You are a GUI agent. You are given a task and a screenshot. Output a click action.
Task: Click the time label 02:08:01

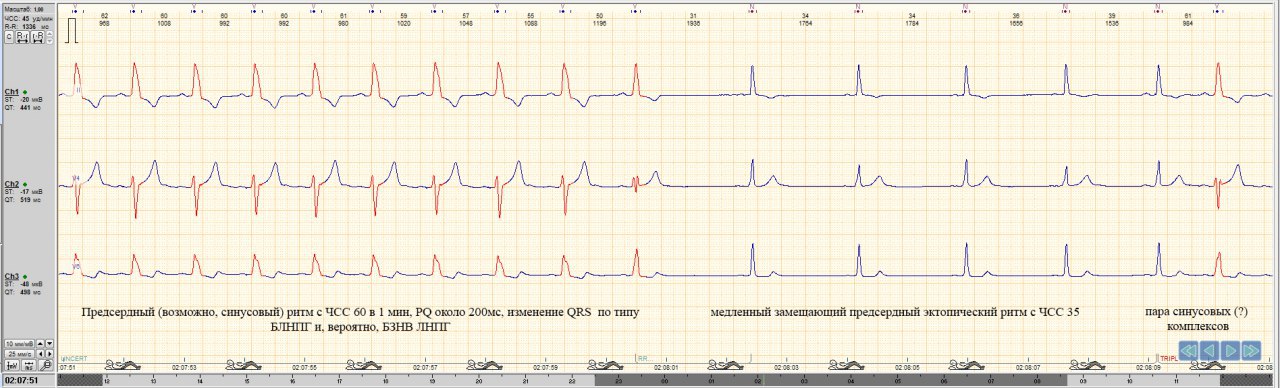click(x=667, y=367)
